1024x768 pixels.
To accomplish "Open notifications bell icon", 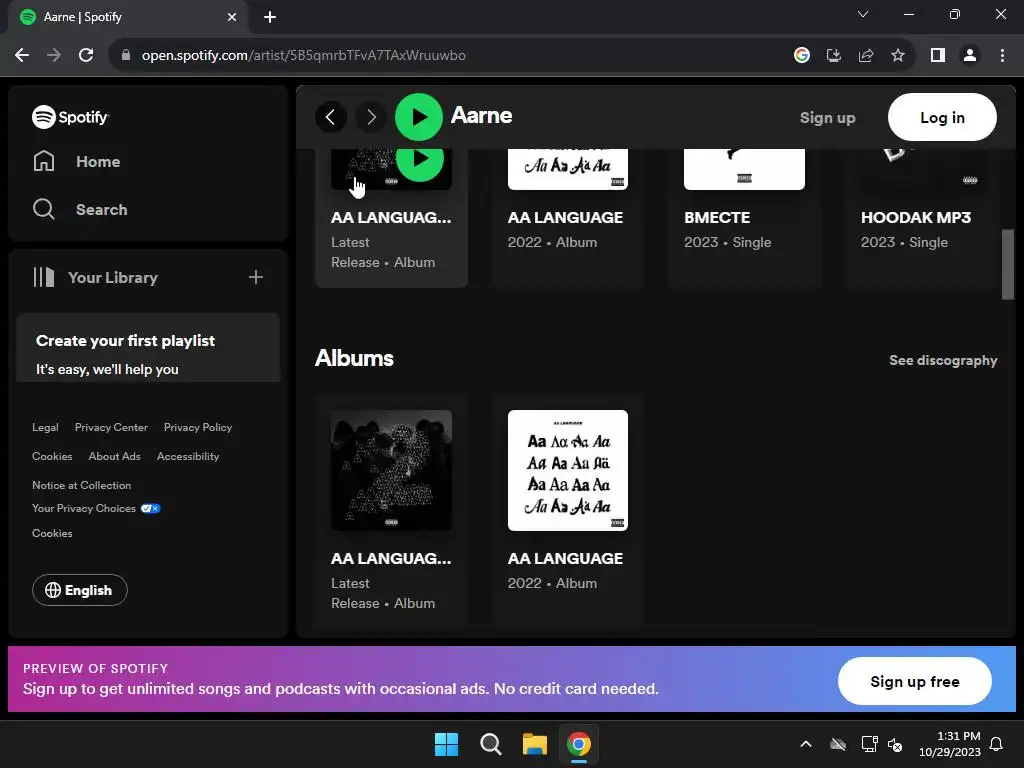I will coord(997,744).
